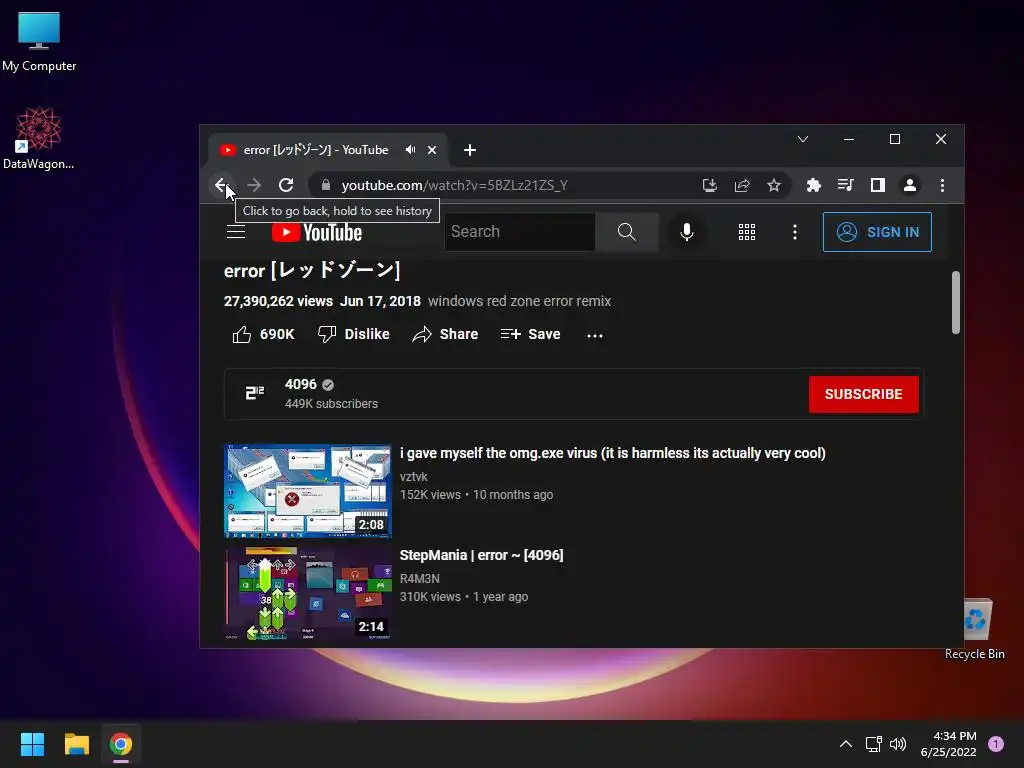This screenshot has width=1024, height=768.
Task: Open My Computer desktop icon
Action: [39, 41]
